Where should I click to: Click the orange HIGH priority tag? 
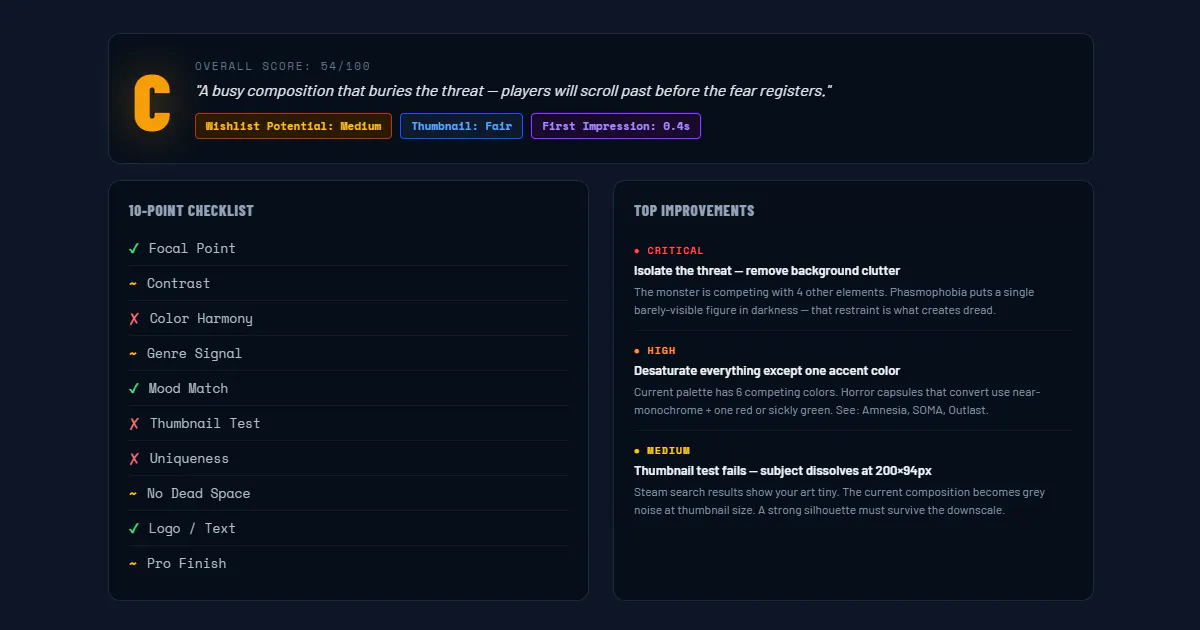coord(655,351)
